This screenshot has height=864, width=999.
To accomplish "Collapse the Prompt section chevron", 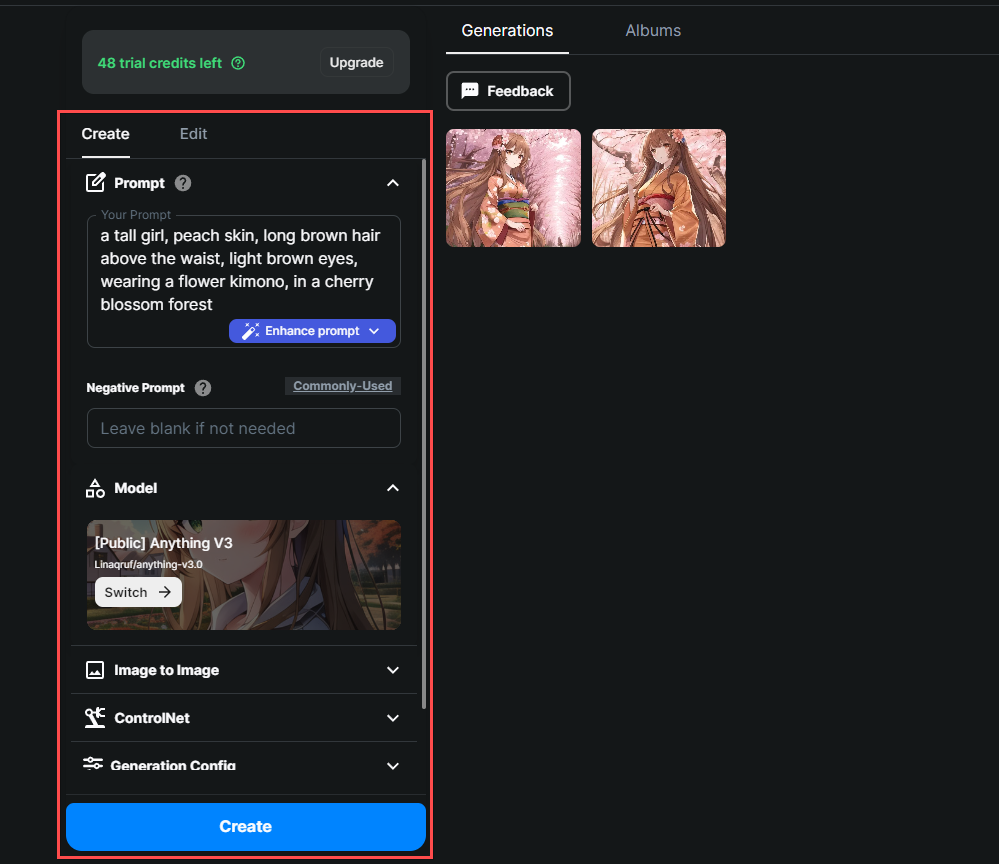I will pos(393,183).
